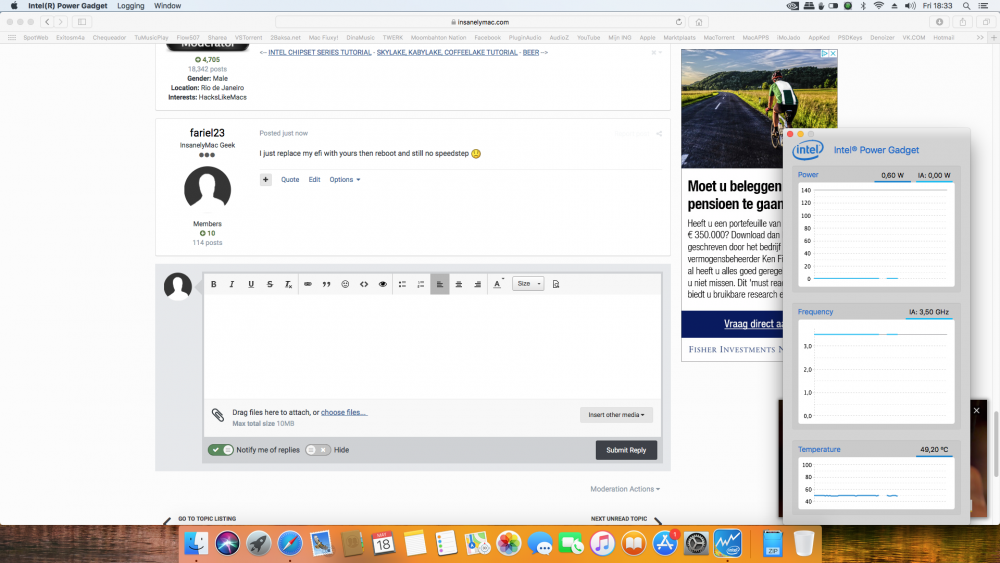This screenshot has height=563, width=1000.
Task: Insert a numbered list in editor
Action: 421,284
